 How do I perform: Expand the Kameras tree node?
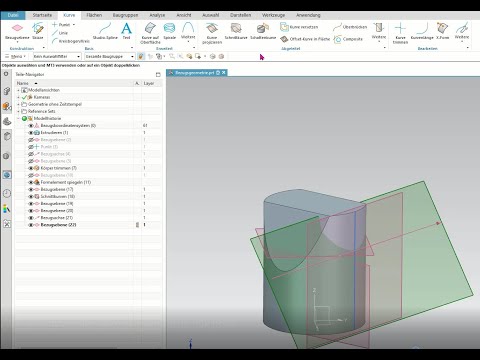(18, 97)
